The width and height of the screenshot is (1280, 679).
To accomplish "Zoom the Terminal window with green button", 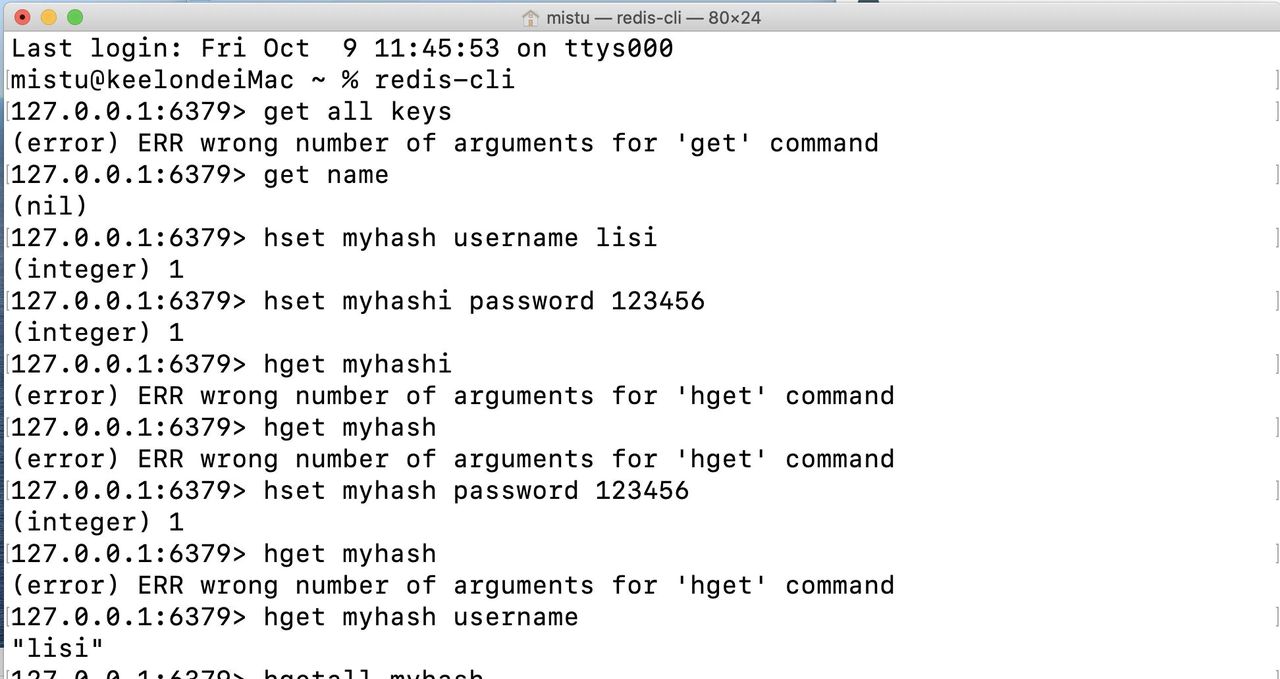I will (x=74, y=18).
